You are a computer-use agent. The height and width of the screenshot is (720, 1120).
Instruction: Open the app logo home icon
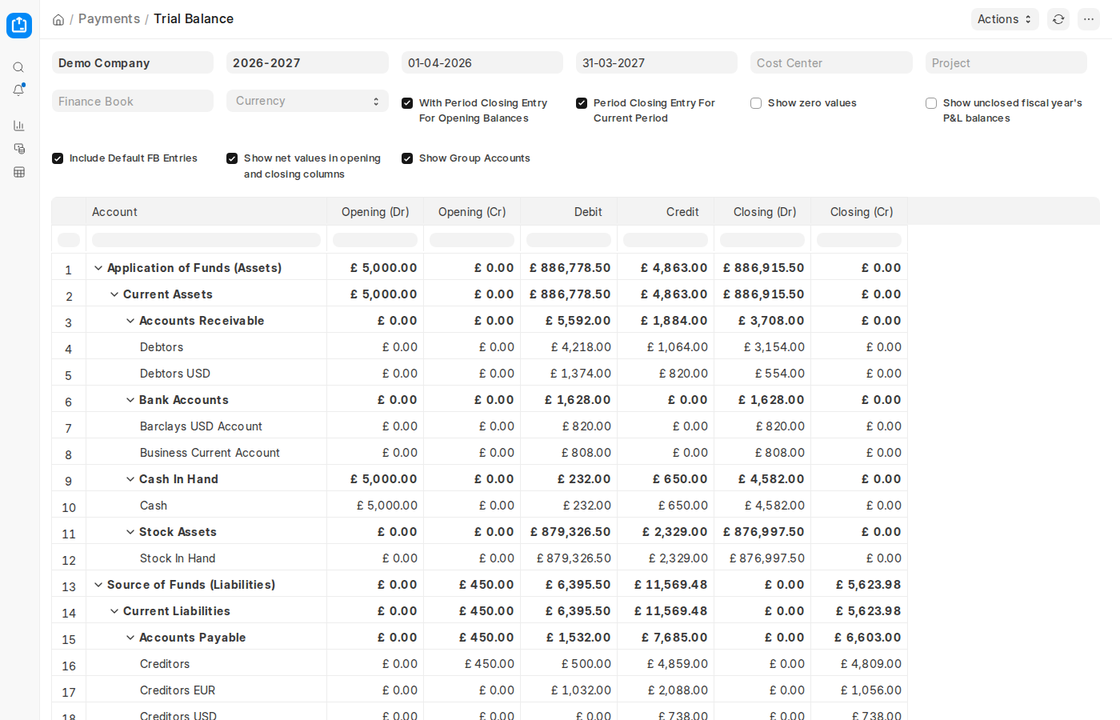(x=19, y=25)
